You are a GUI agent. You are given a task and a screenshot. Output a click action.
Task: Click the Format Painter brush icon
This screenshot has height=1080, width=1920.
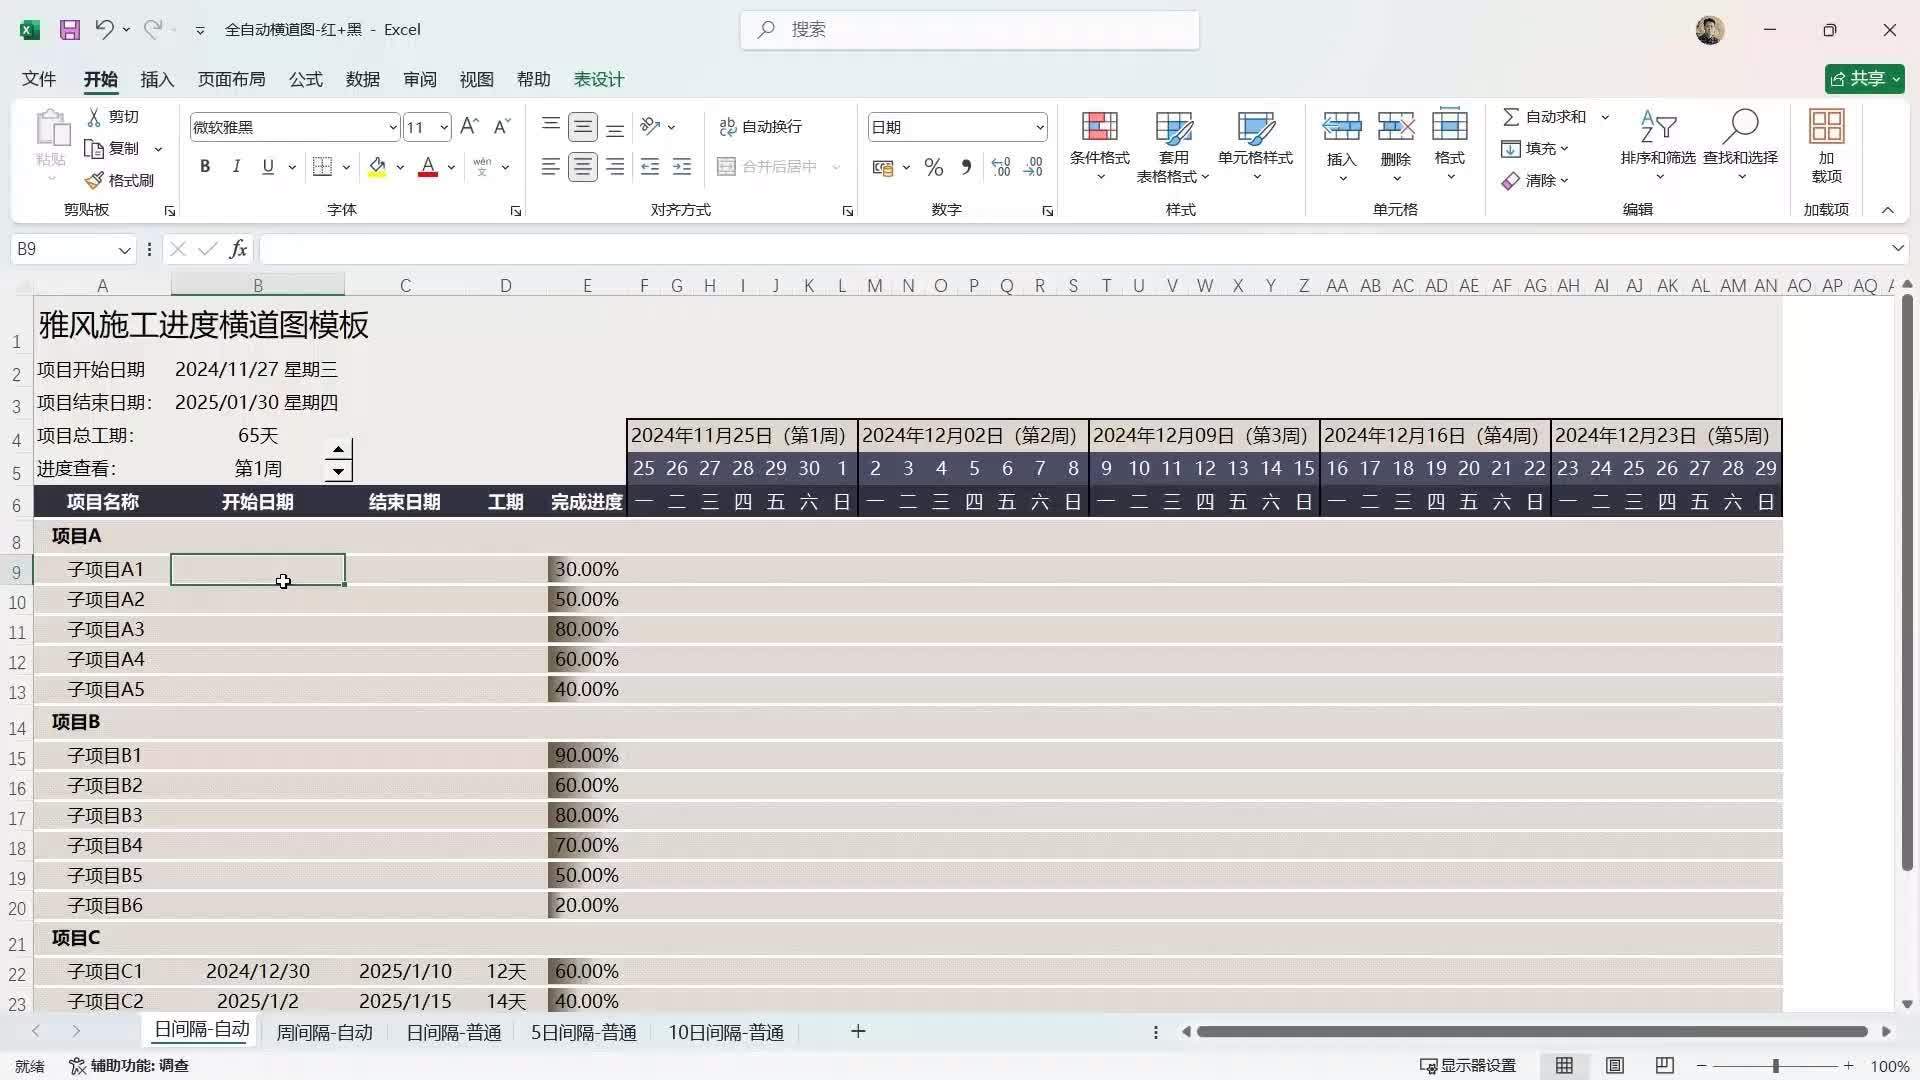click(x=95, y=180)
